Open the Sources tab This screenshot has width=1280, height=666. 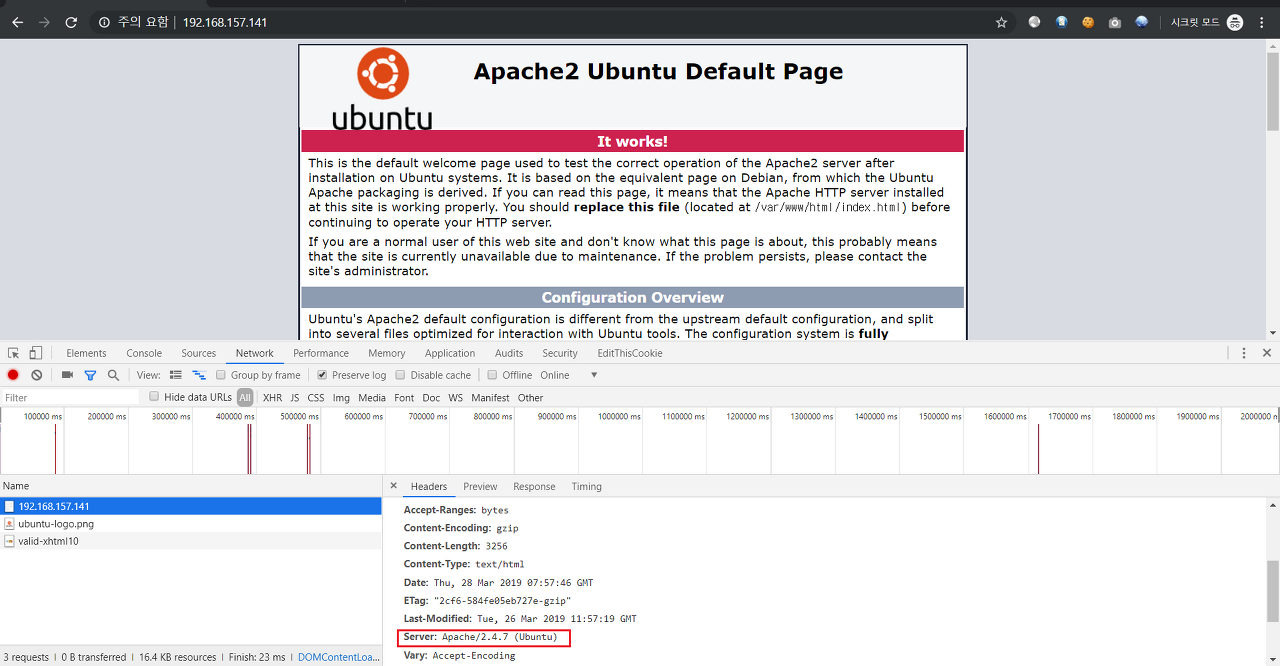click(x=198, y=353)
